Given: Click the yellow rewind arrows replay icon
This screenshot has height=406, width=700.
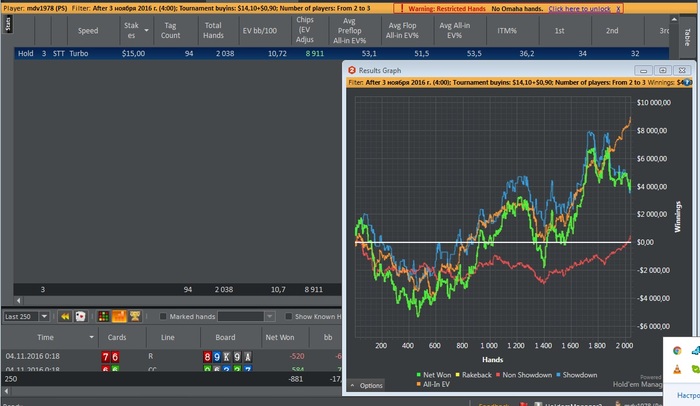Looking at the screenshot, I should [65, 316].
